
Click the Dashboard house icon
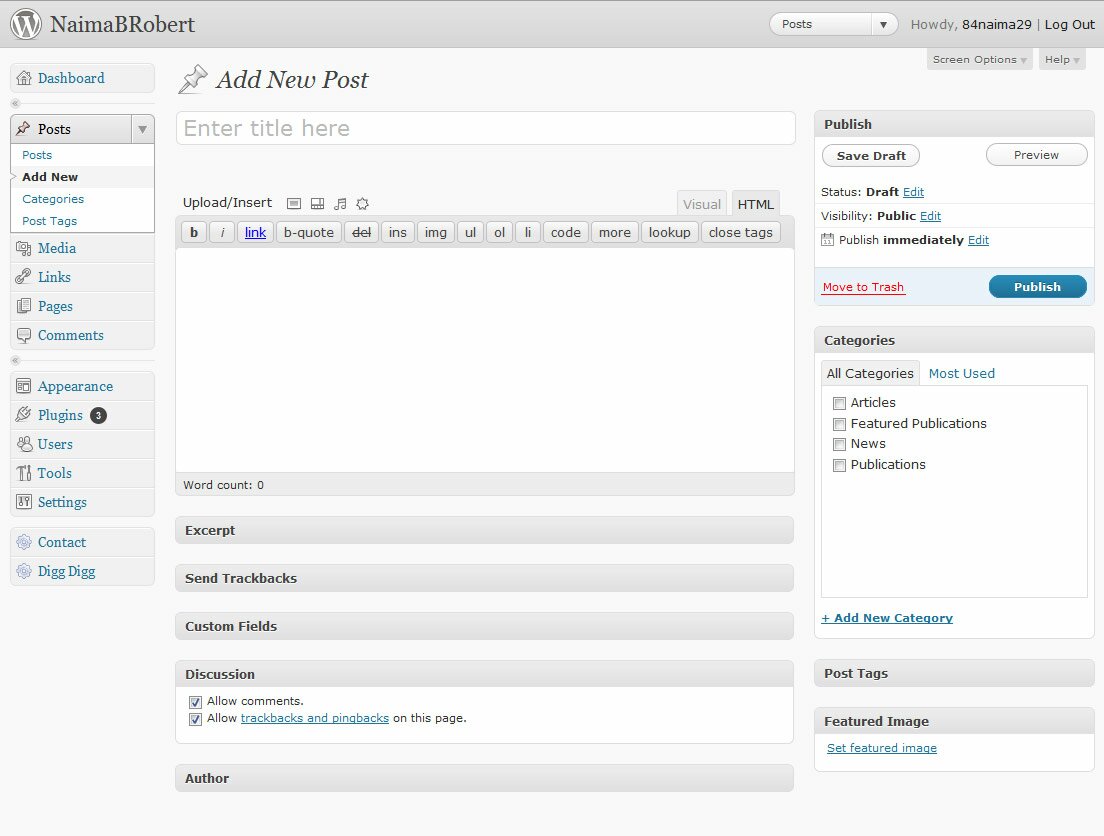click(x=24, y=78)
